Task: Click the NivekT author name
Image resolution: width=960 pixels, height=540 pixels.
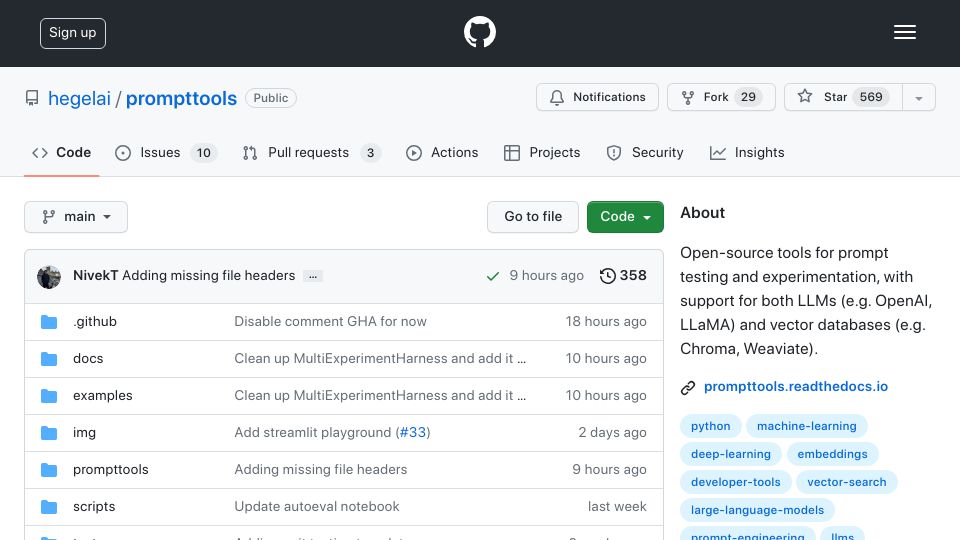Action: (x=96, y=276)
